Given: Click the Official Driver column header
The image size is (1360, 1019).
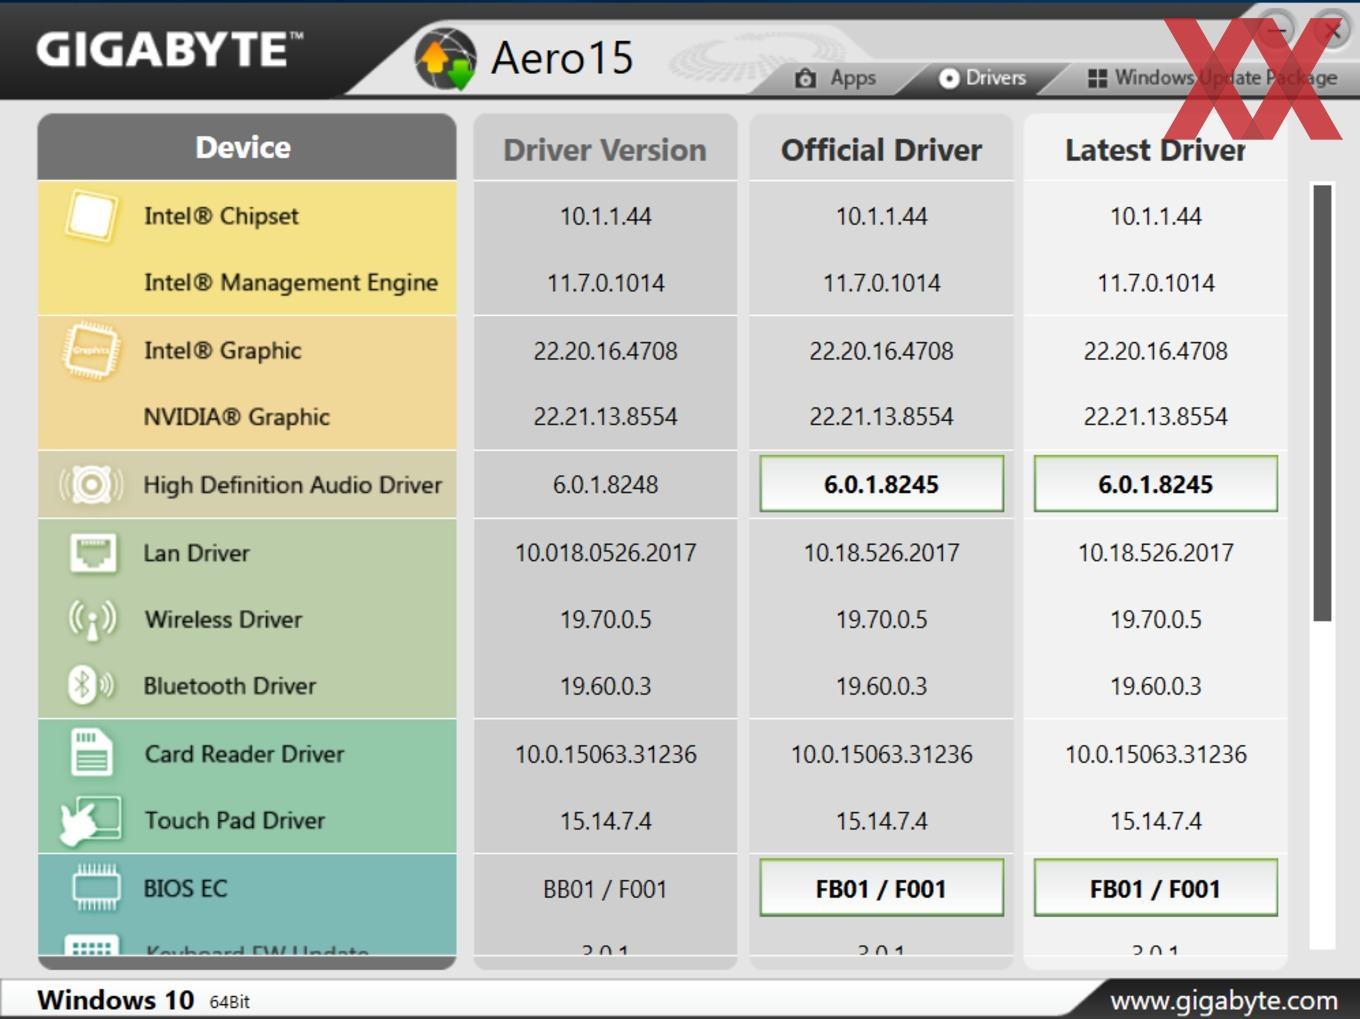Looking at the screenshot, I should (x=881, y=150).
